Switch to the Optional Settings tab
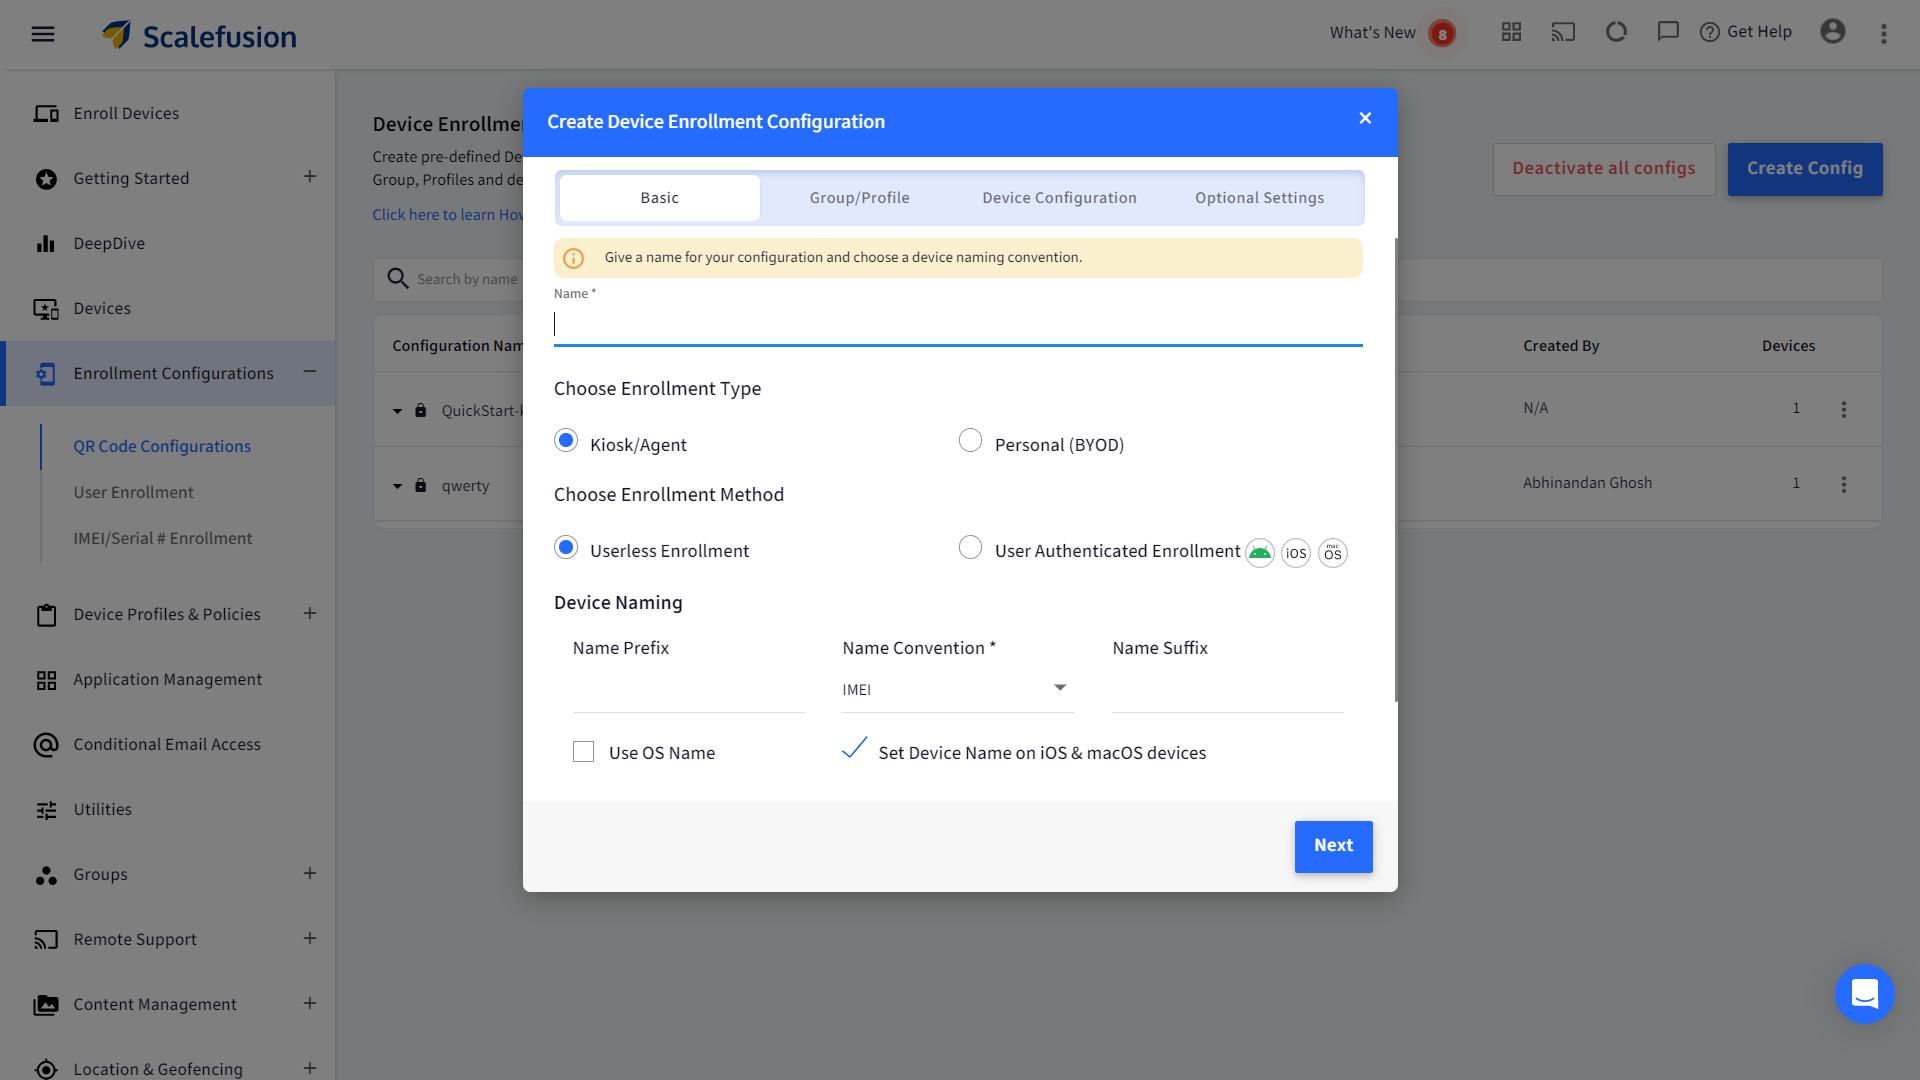 (x=1259, y=197)
